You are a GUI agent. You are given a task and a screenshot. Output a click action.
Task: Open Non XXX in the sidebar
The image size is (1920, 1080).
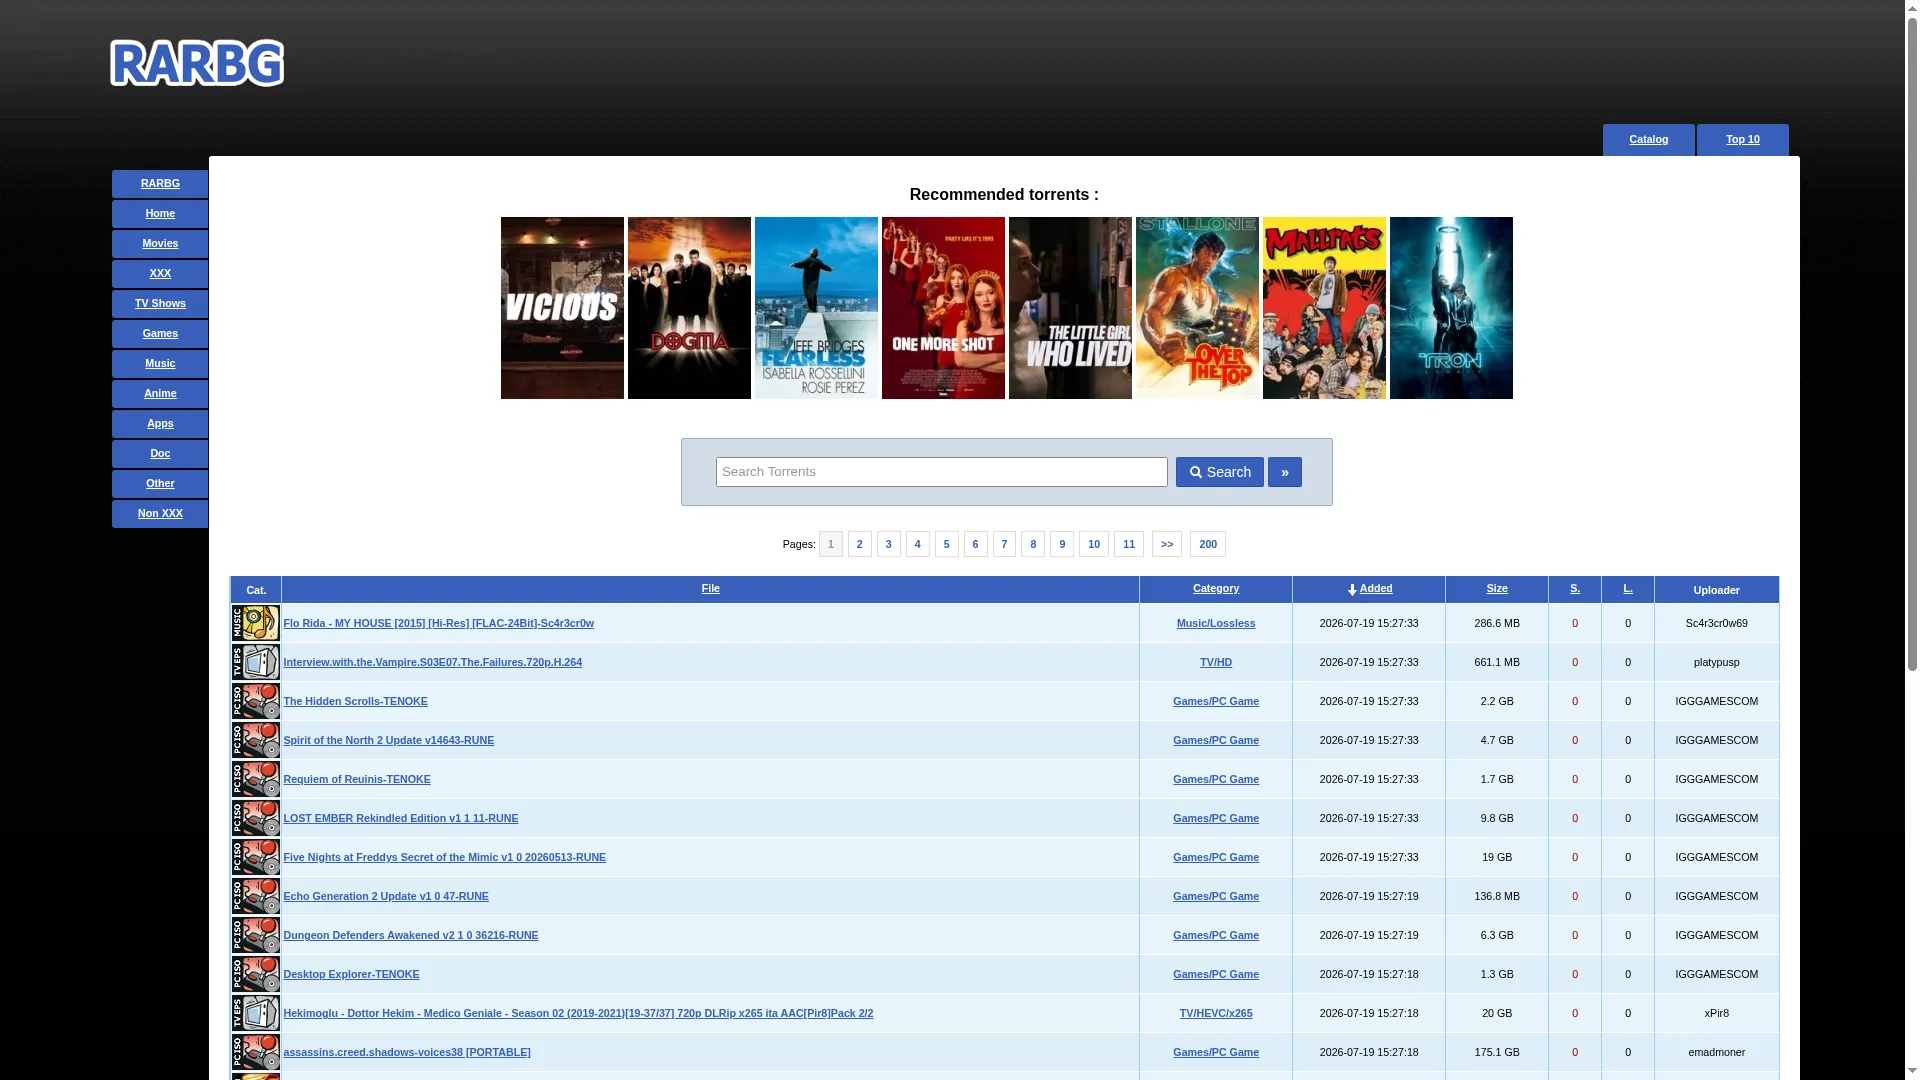(160, 514)
